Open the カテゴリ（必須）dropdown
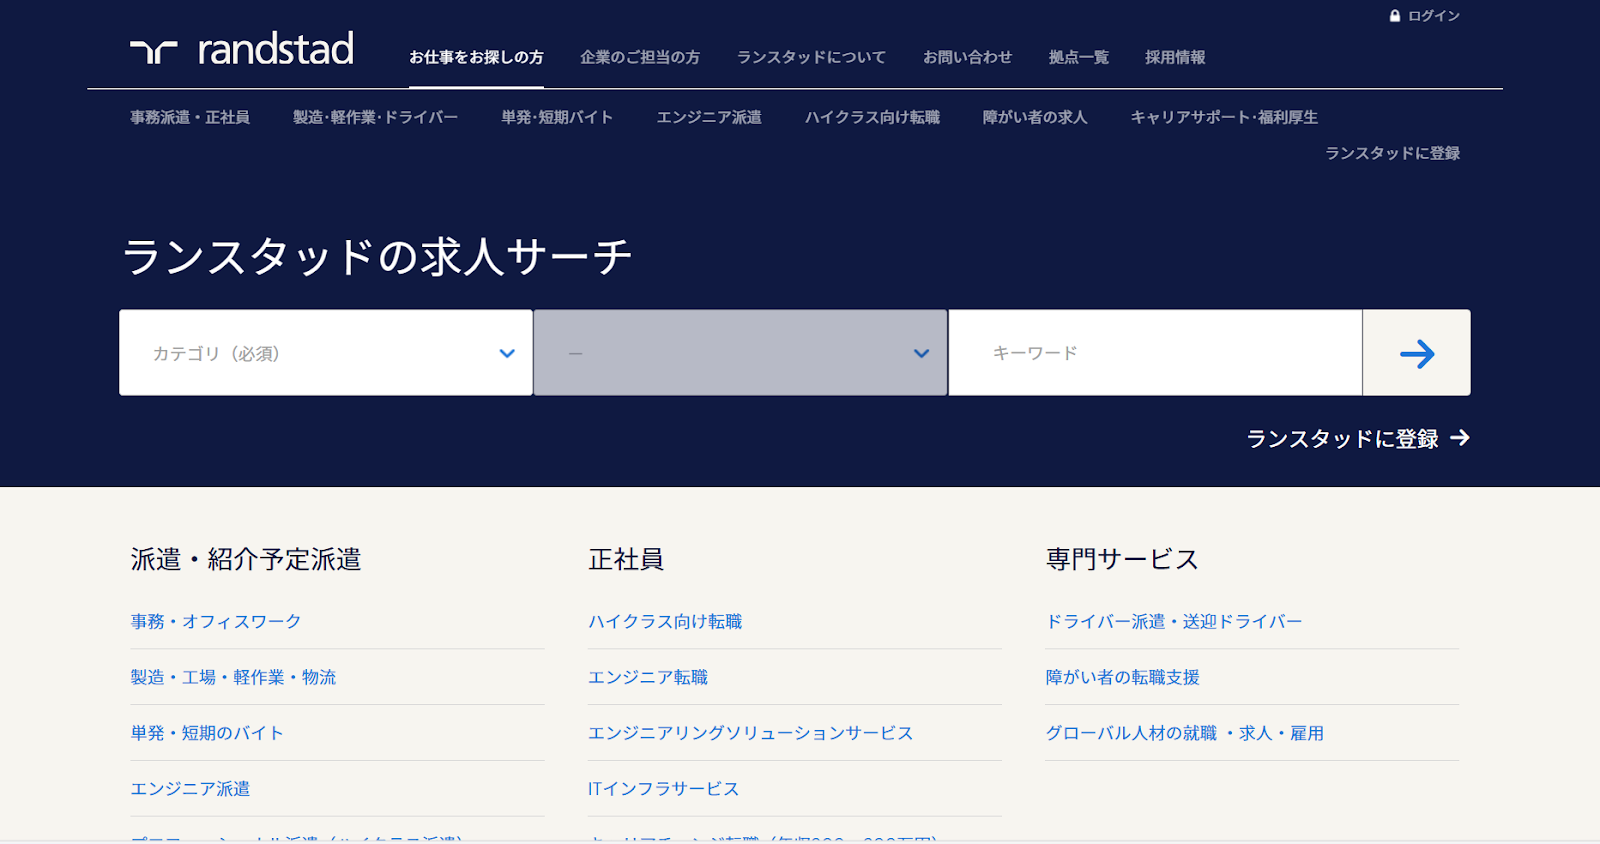Image resolution: width=1600 pixels, height=844 pixels. (326, 353)
